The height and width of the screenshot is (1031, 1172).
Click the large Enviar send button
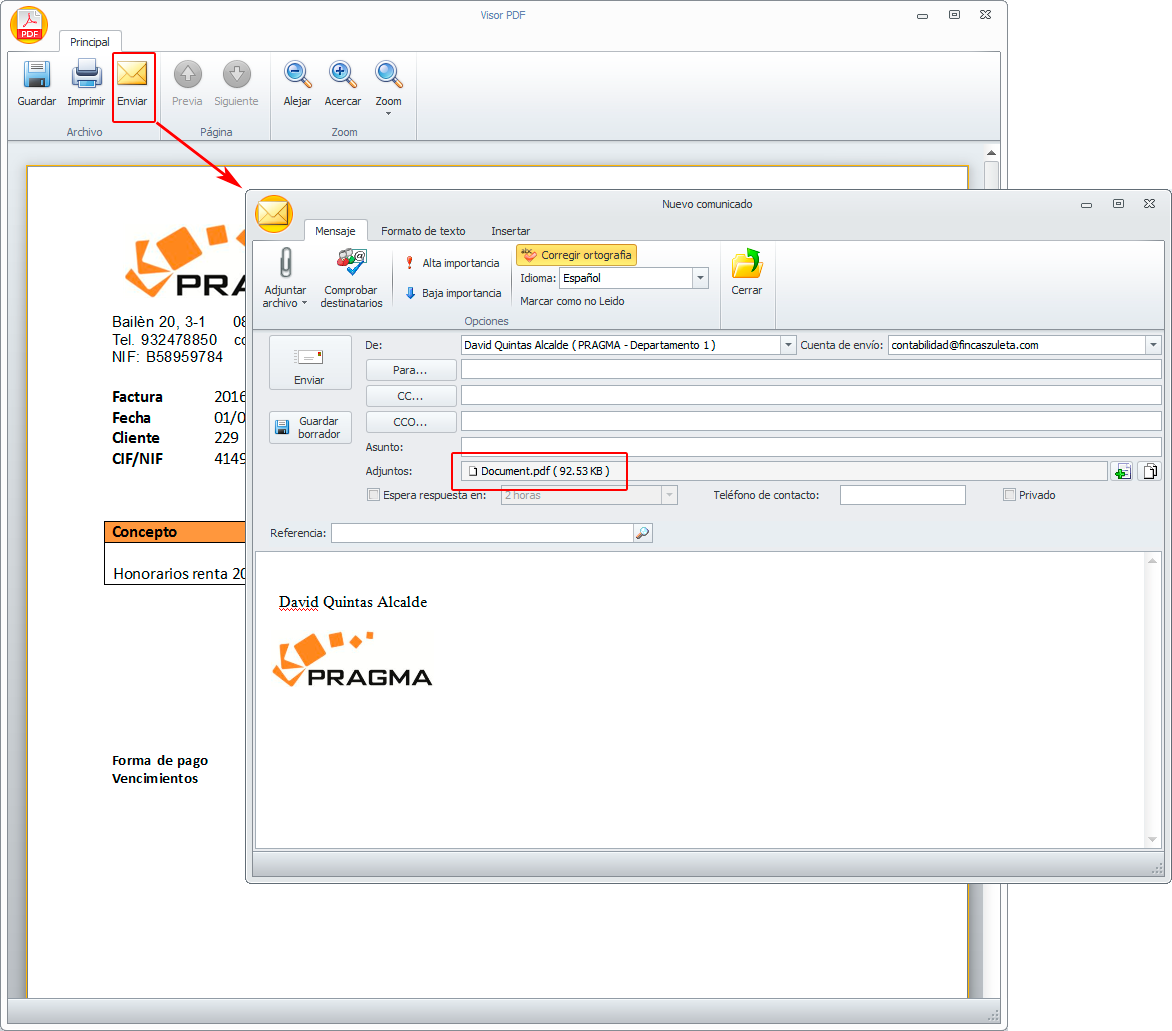click(309, 363)
